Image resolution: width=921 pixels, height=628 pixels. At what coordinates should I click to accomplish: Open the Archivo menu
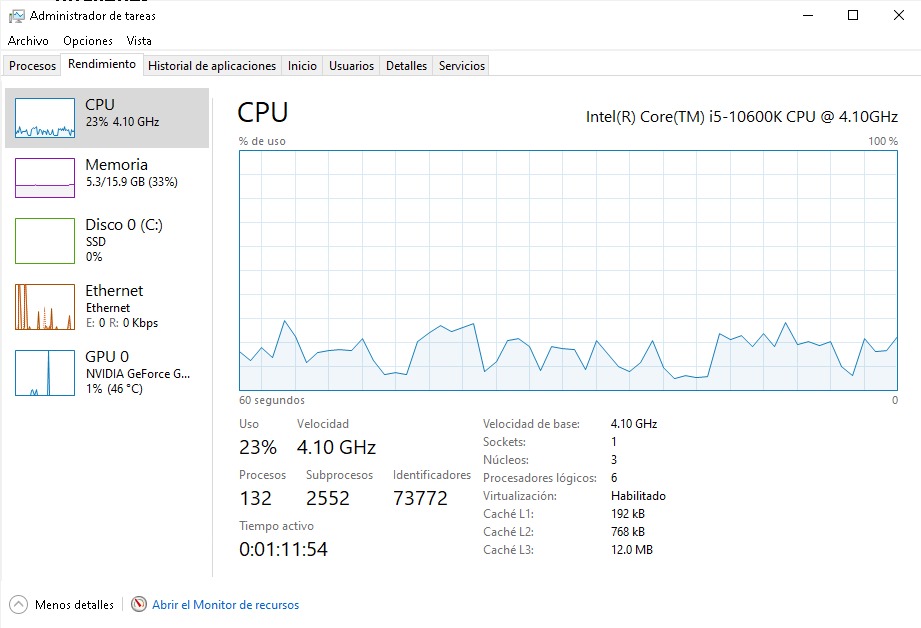pos(28,41)
